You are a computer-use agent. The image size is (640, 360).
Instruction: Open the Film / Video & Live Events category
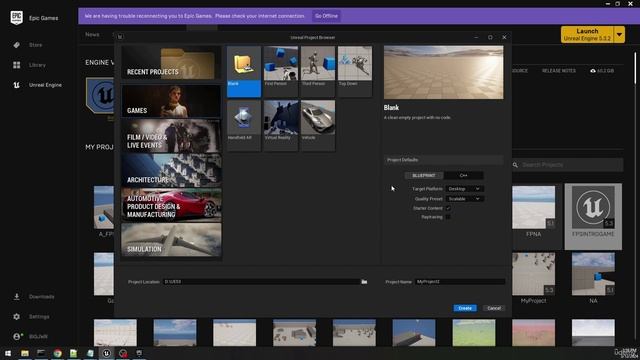171,136
